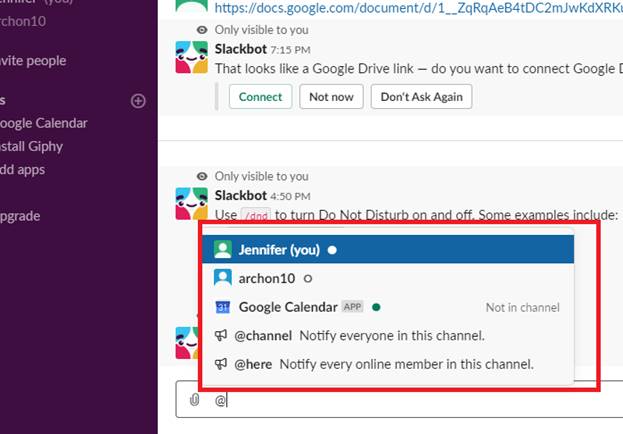Click the Google Calendar icon in mention list
The height and width of the screenshot is (434, 623).
[222, 307]
